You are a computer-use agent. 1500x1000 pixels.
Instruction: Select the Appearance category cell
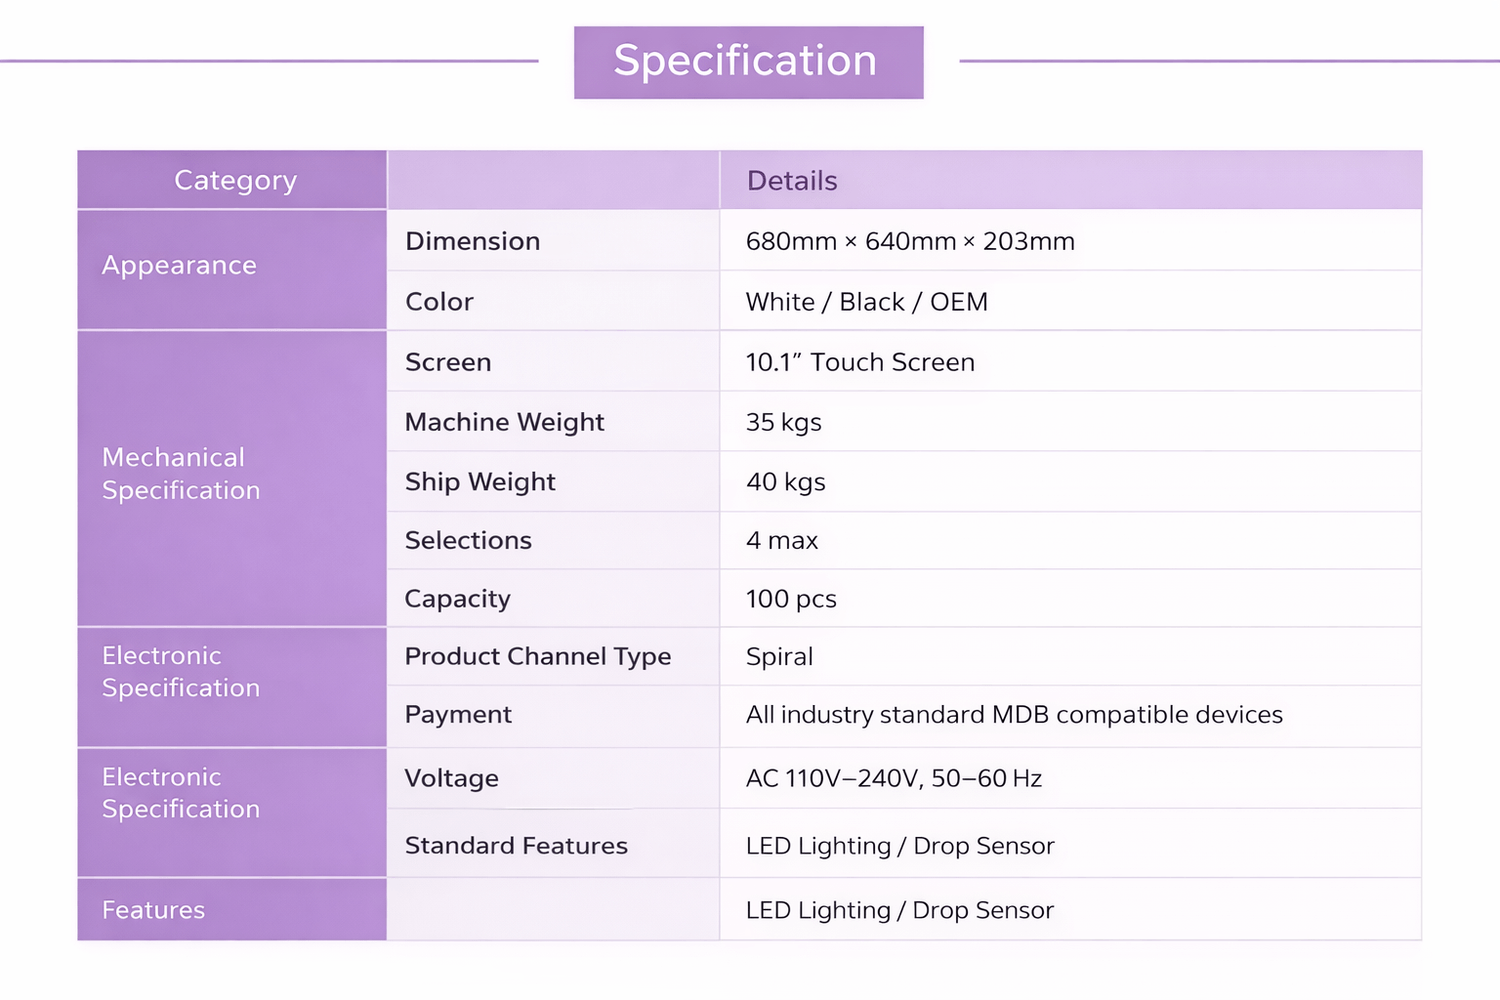tap(180, 266)
